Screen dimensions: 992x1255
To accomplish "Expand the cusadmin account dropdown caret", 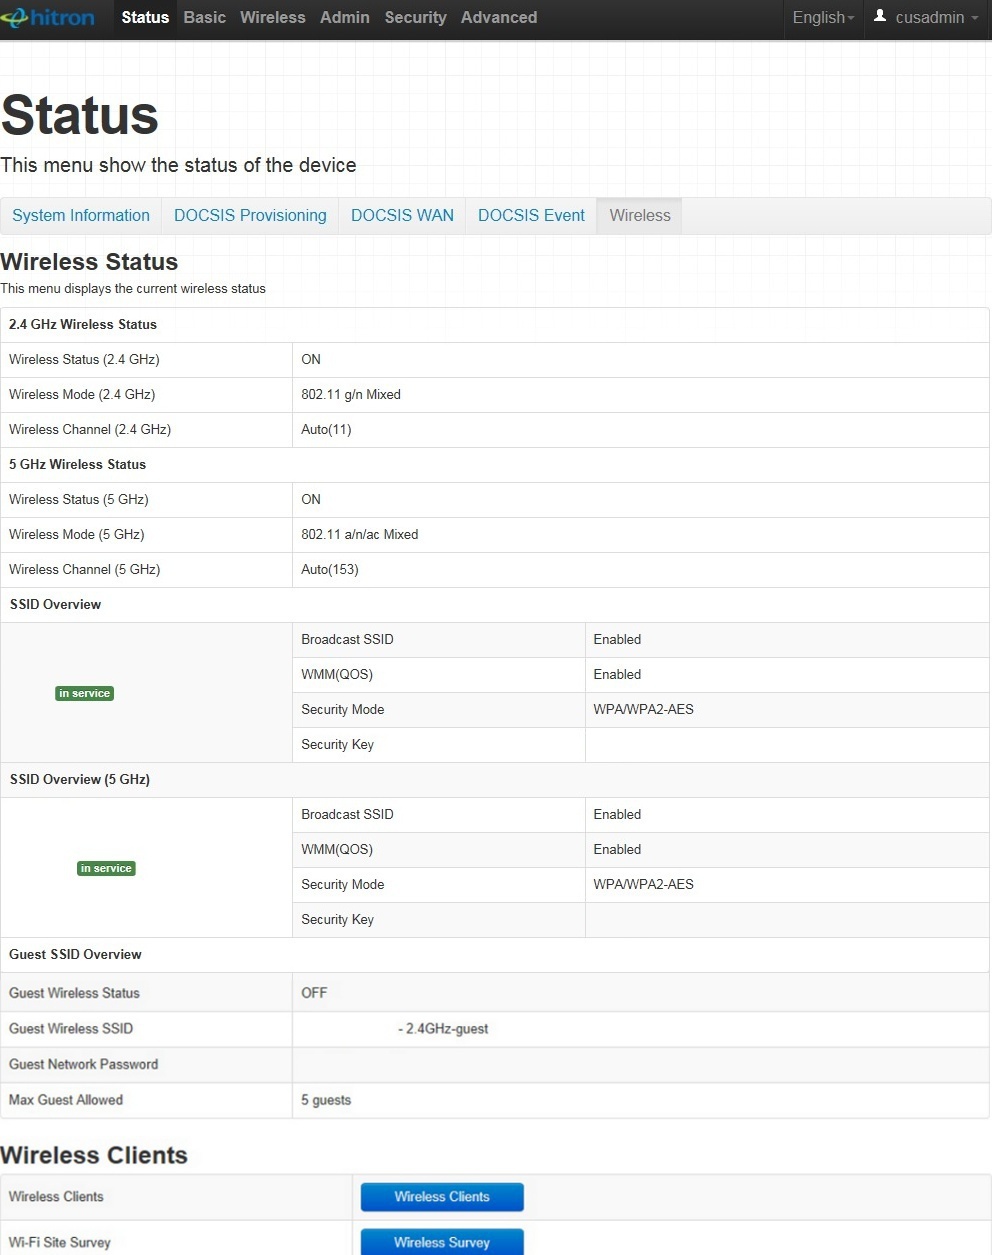I will click(975, 19).
